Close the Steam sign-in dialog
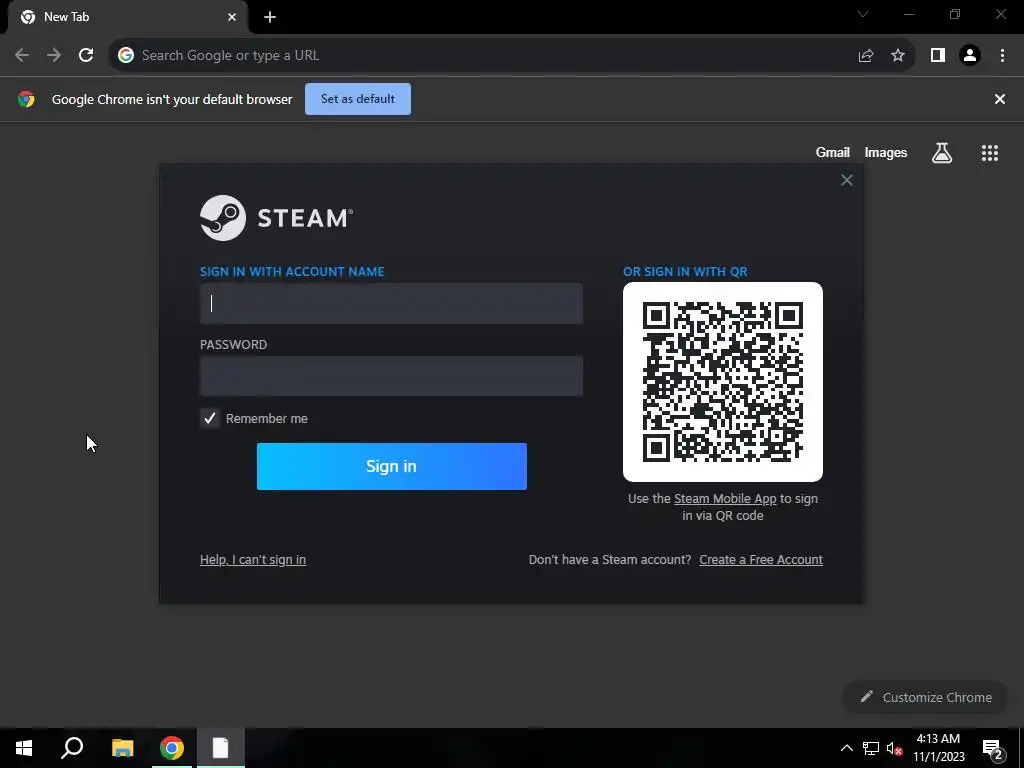Screen dimensions: 1024x768 [x=846, y=180]
